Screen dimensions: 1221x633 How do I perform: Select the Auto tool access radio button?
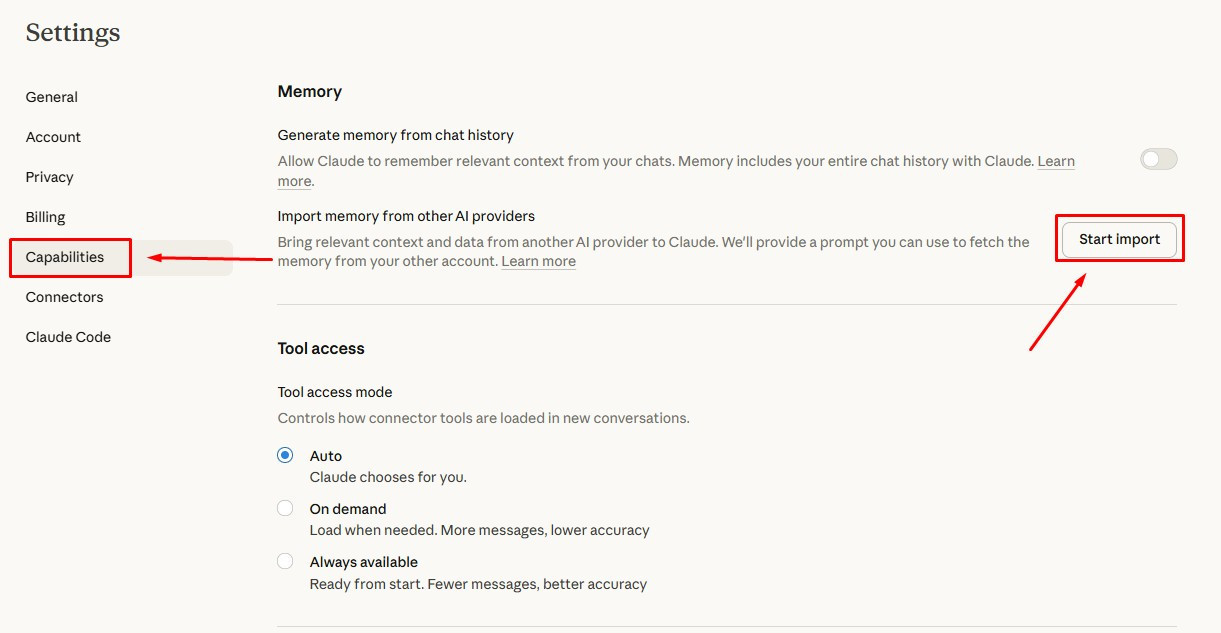pyautogui.click(x=286, y=455)
